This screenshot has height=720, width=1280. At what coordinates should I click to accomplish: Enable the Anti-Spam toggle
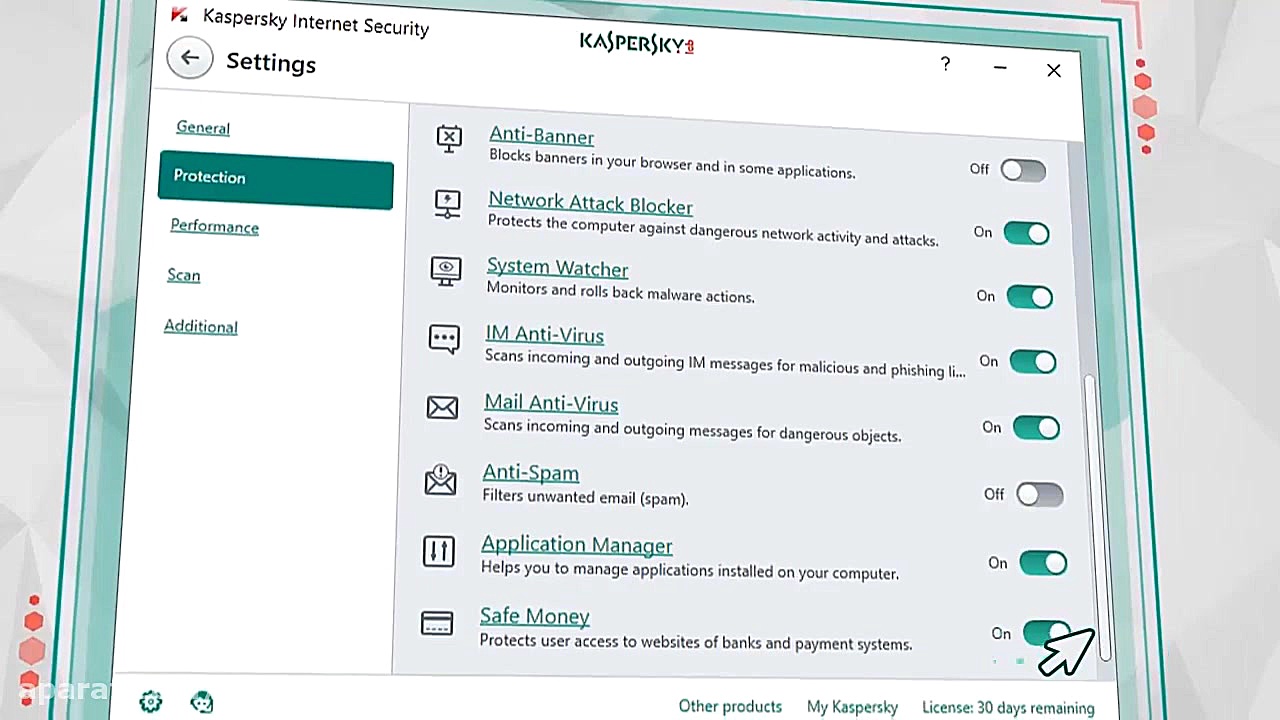point(1040,494)
